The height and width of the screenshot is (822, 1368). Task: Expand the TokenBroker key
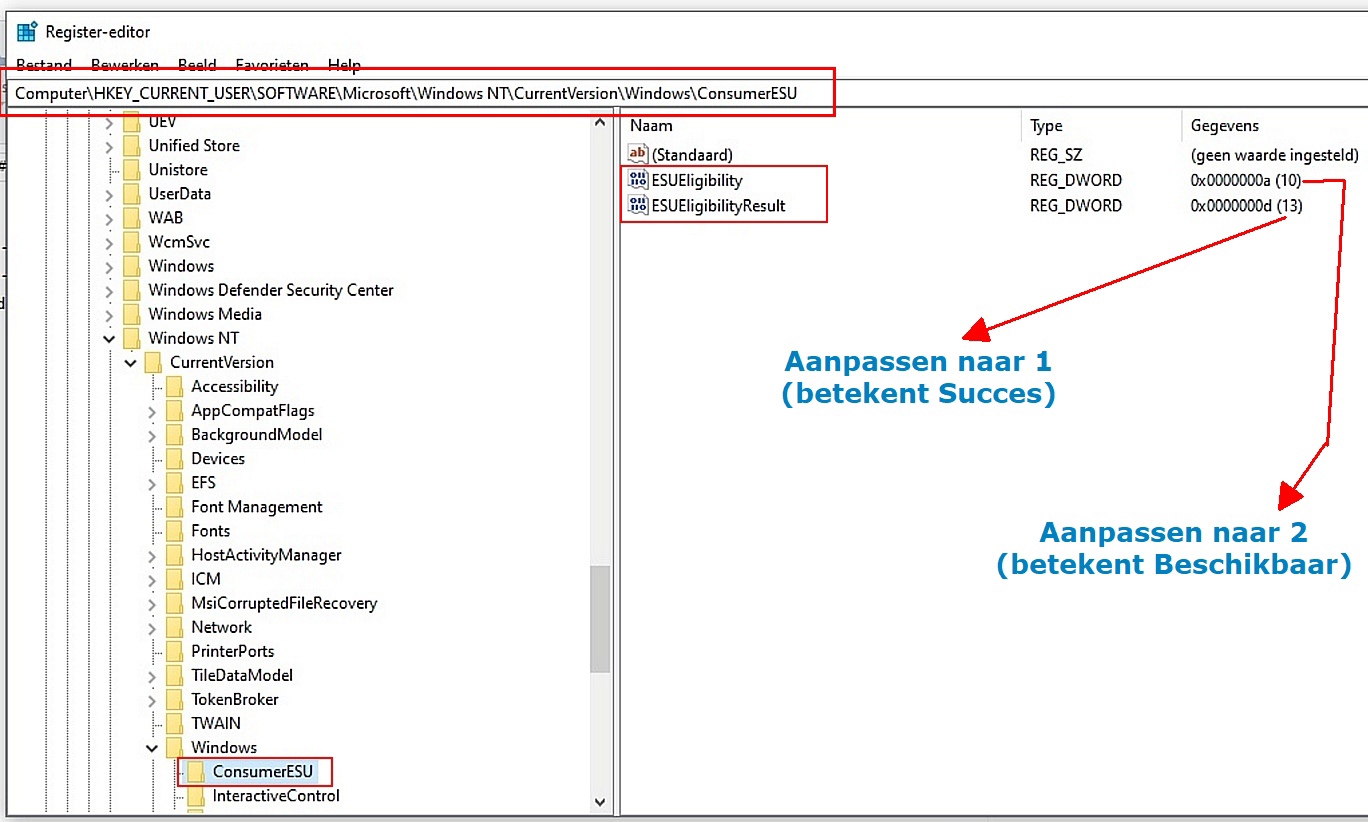pos(152,700)
